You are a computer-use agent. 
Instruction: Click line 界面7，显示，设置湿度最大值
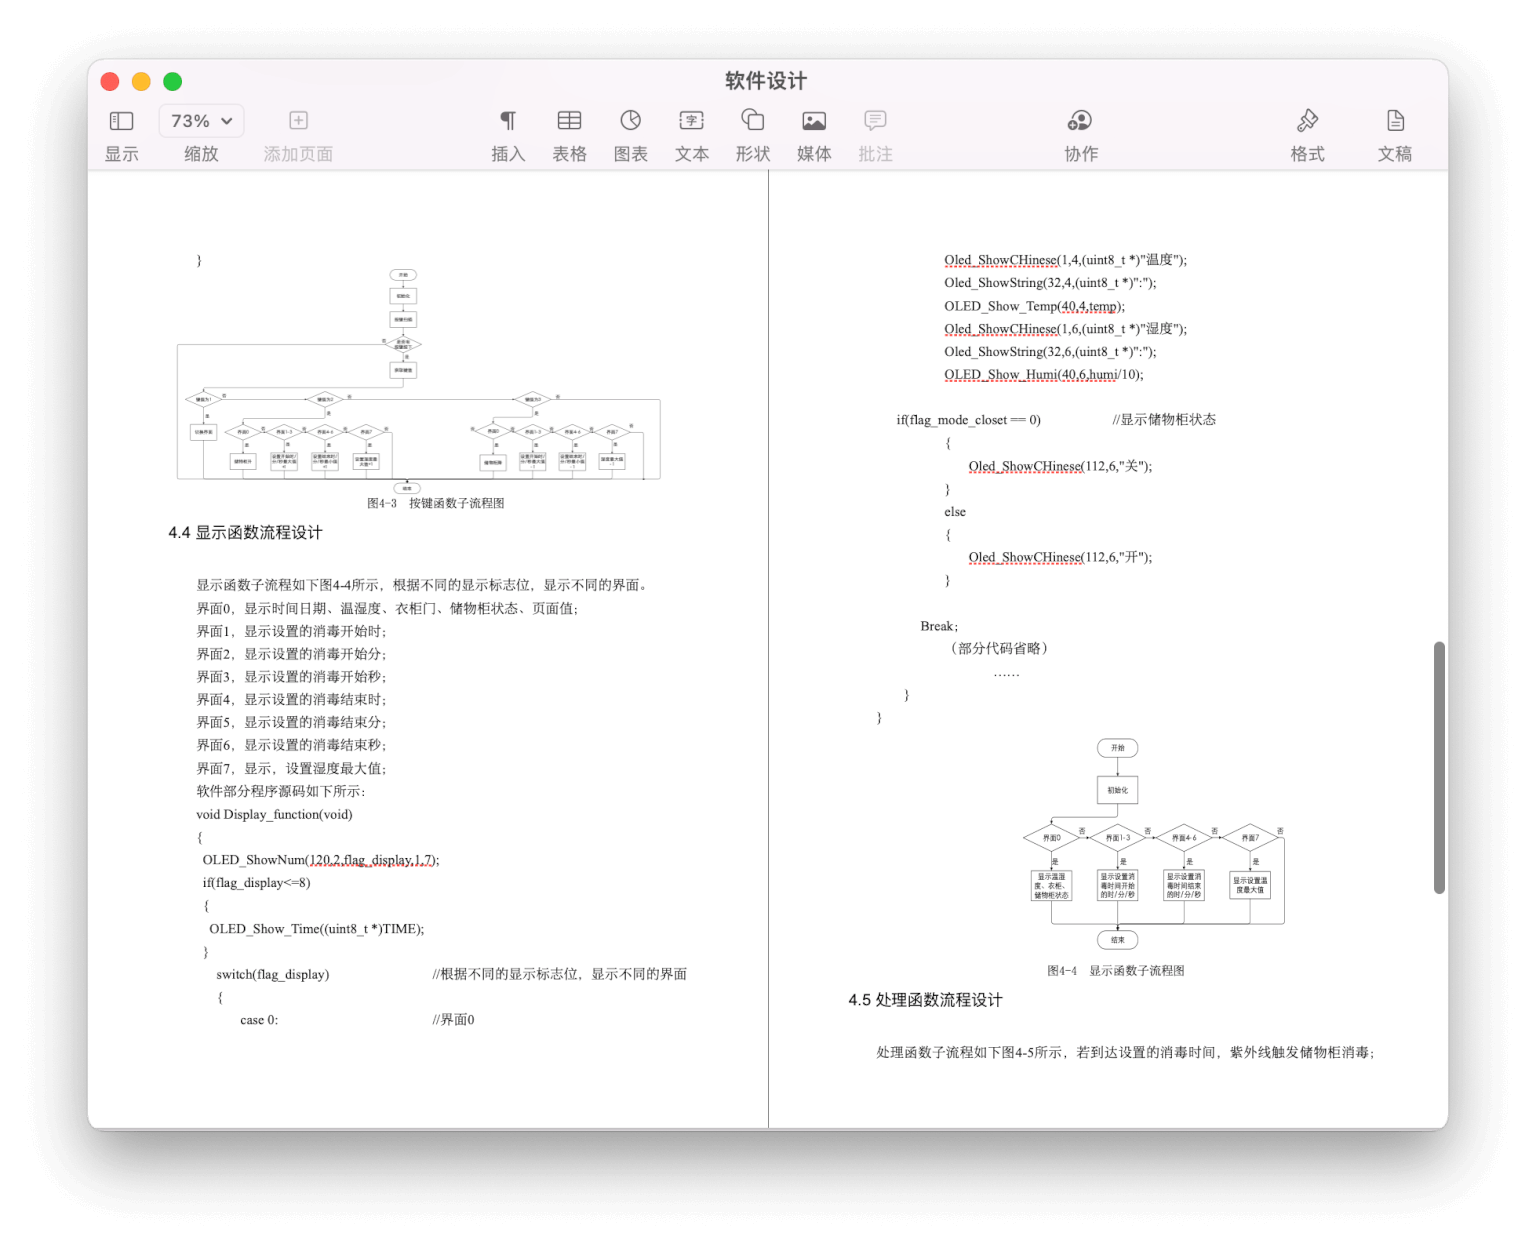[x=291, y=769]
